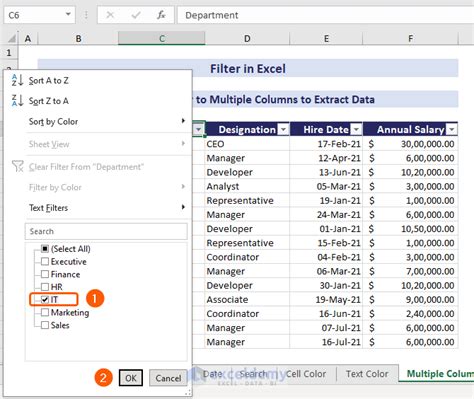Click the Clear Filter funnel icon
474x399 pixels.
point(17,166)
